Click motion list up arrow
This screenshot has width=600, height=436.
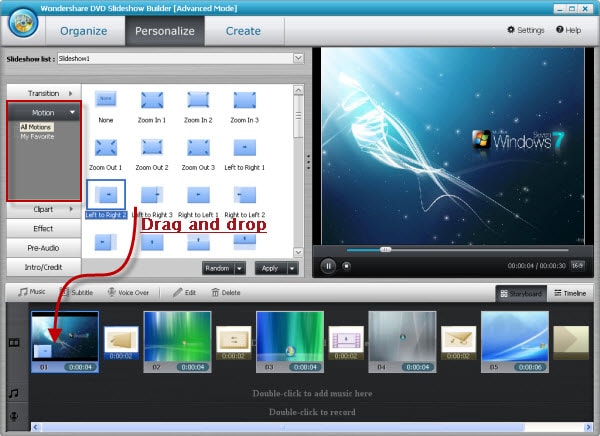point(298,90)
